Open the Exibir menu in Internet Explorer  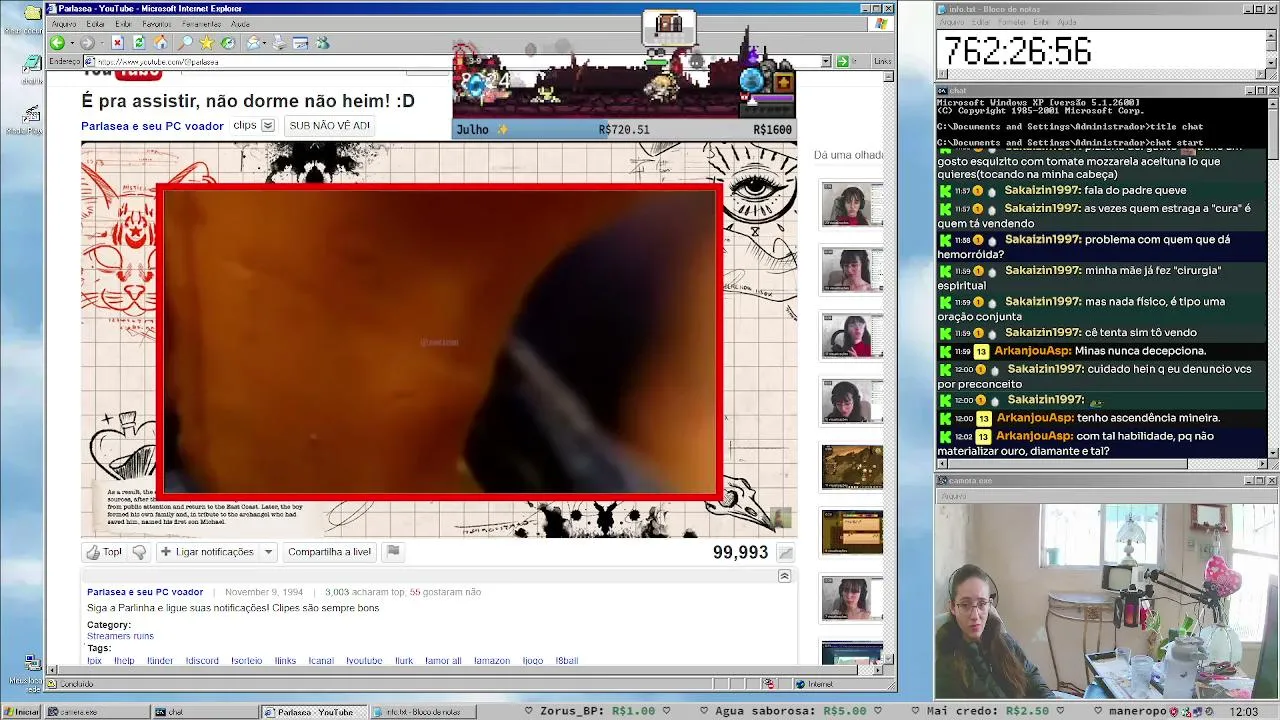(x=123, y=24)
